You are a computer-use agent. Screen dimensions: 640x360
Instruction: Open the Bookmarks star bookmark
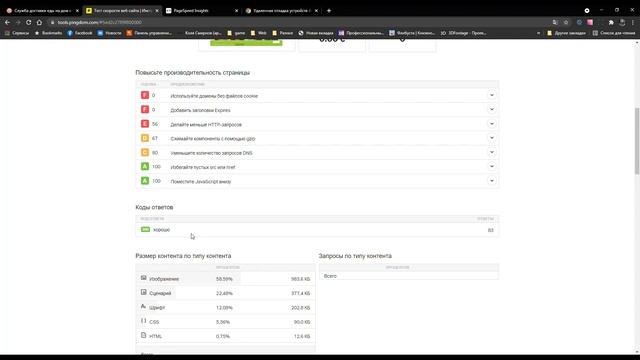pyautogui.click(x=49, y=33)
